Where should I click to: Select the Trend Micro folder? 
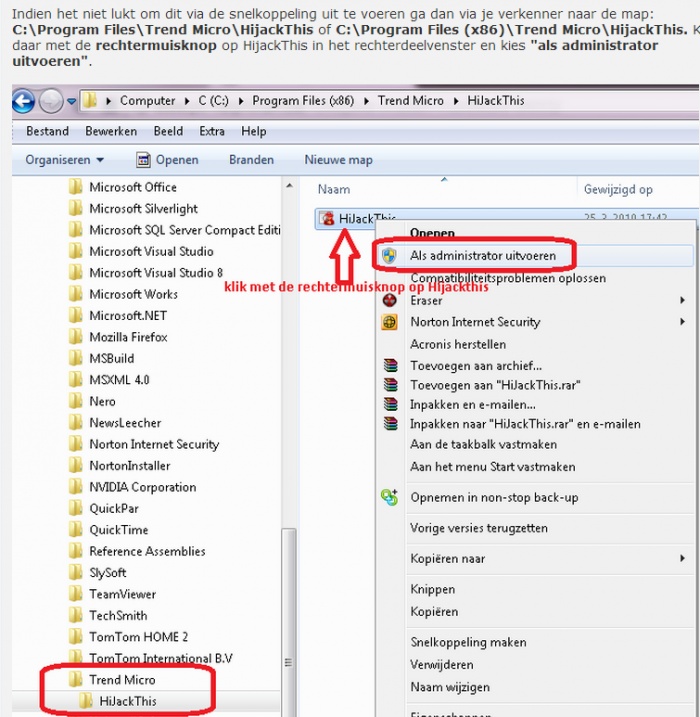[x=122, y=680]
